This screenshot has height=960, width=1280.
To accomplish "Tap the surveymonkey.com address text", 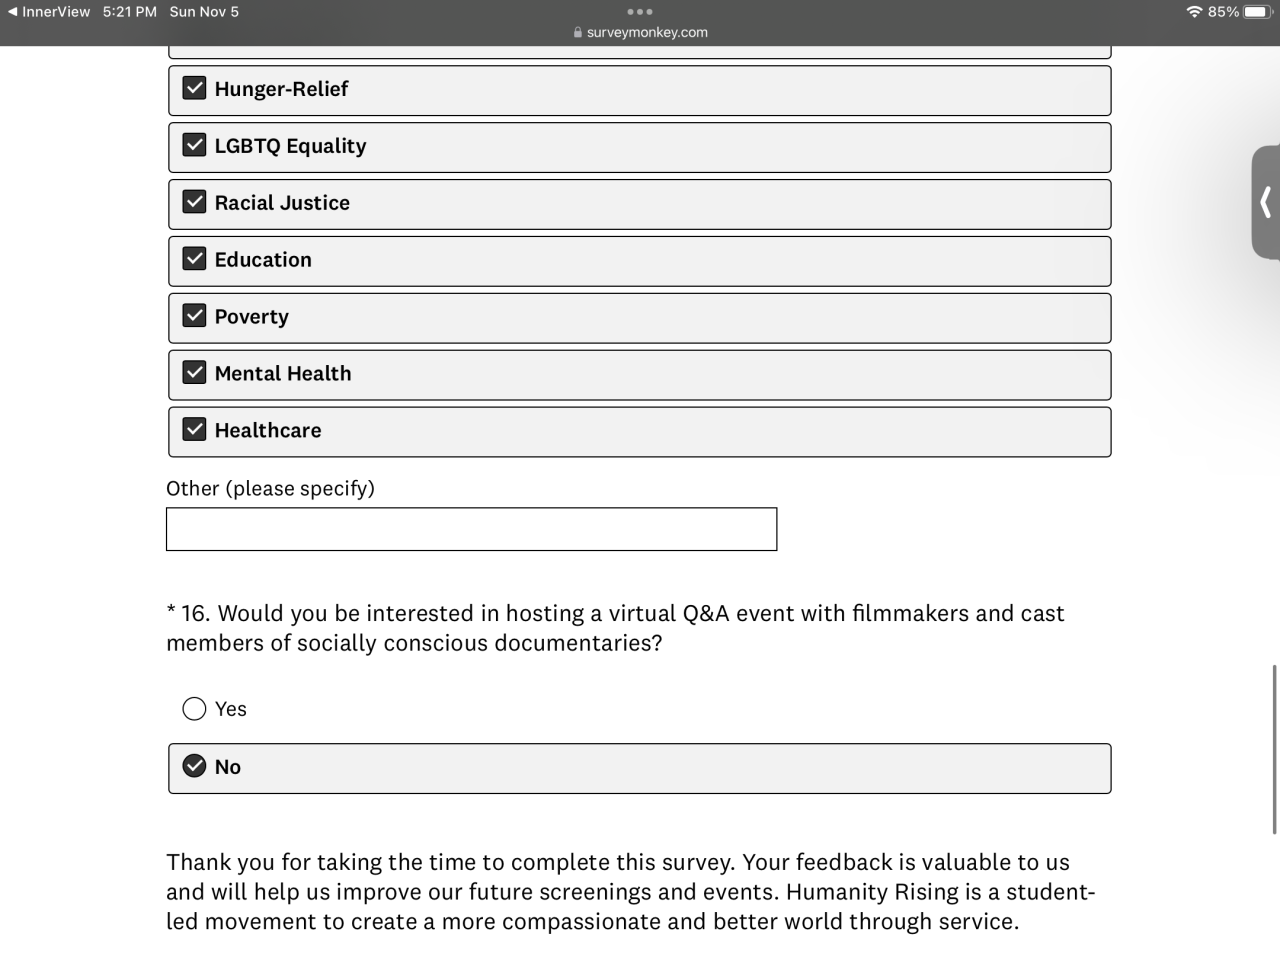I will (x=647, y=32).
